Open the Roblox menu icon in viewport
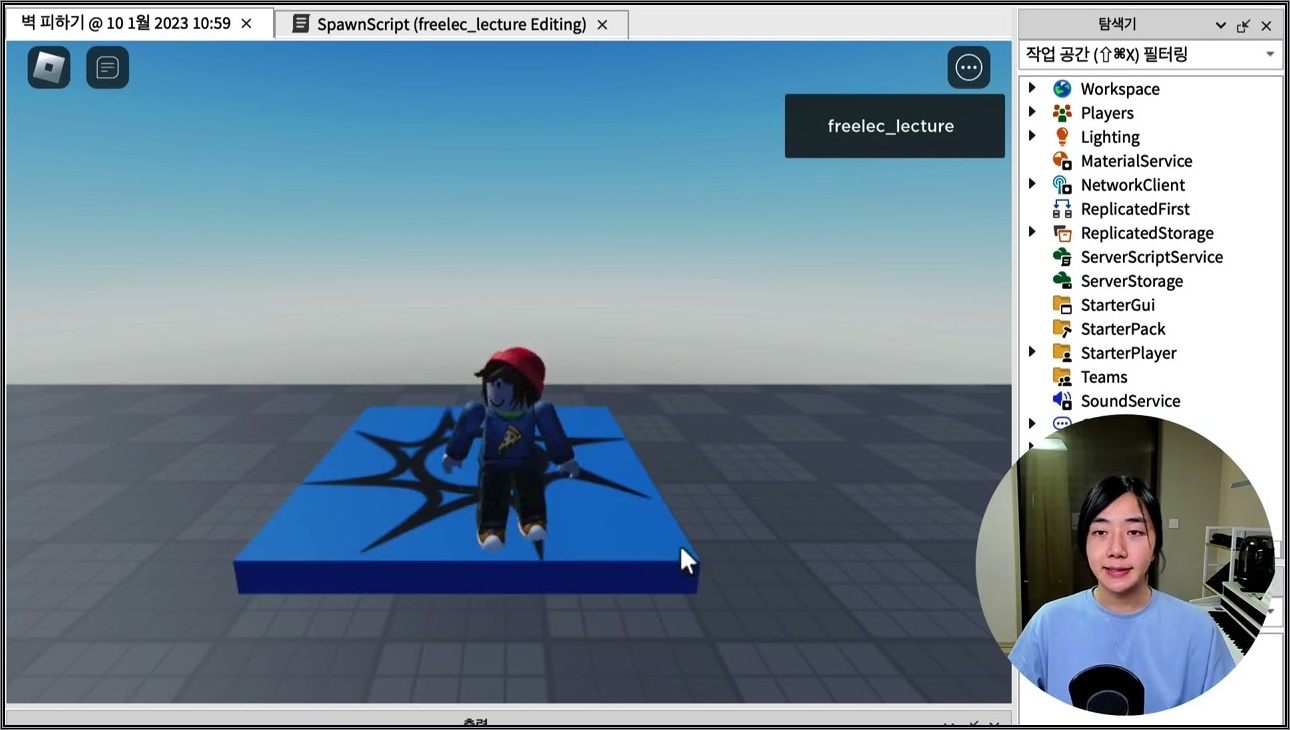 click(49, 68)
